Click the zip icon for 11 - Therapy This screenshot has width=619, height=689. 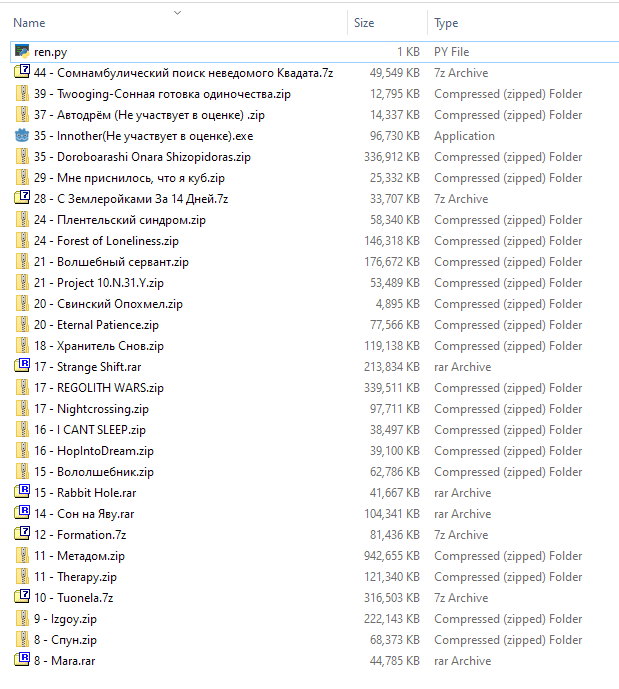click(22, 577)
